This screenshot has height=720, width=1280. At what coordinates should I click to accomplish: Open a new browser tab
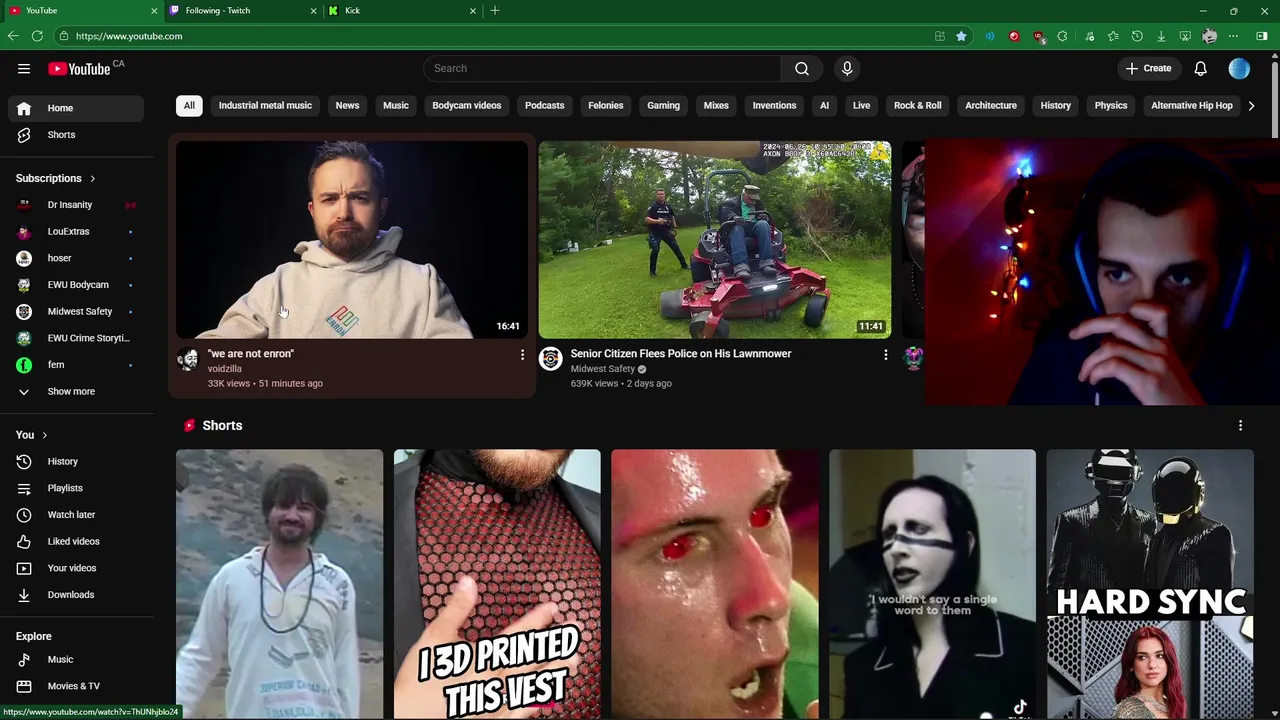coord(495,10)
